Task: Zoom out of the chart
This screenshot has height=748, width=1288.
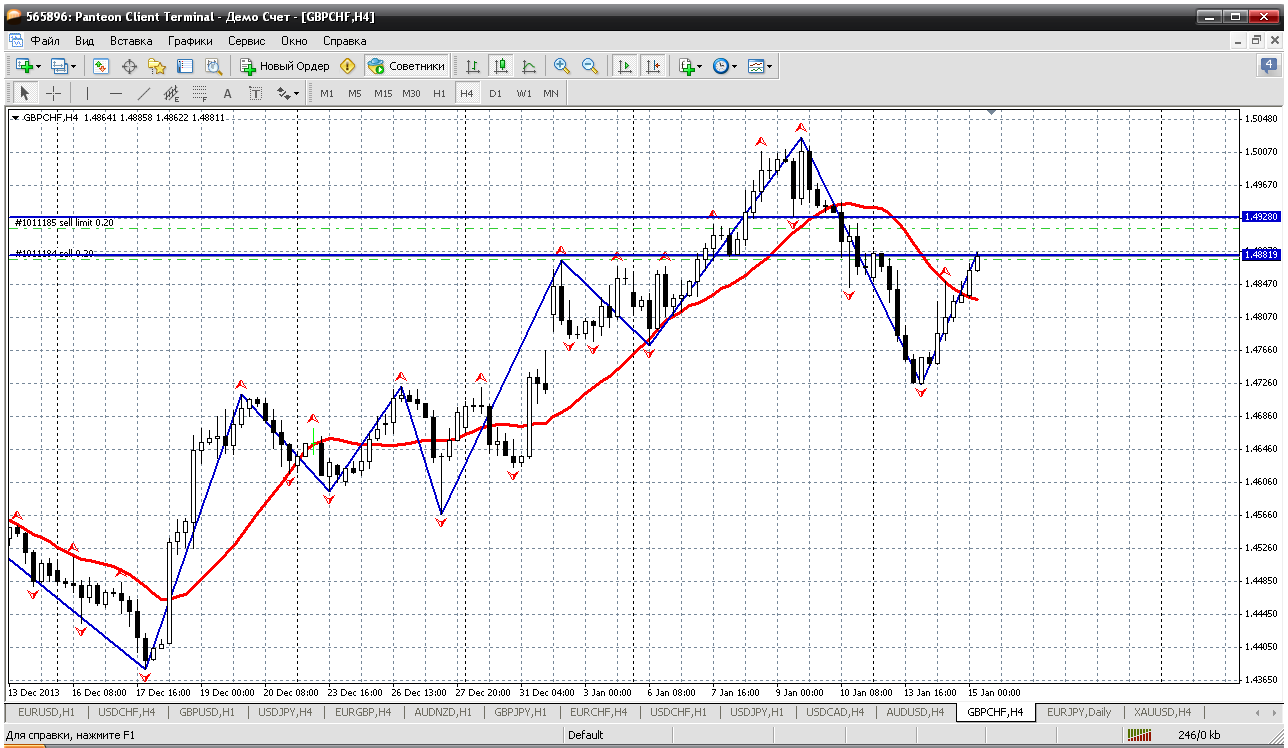Action: tap(590, 66)
